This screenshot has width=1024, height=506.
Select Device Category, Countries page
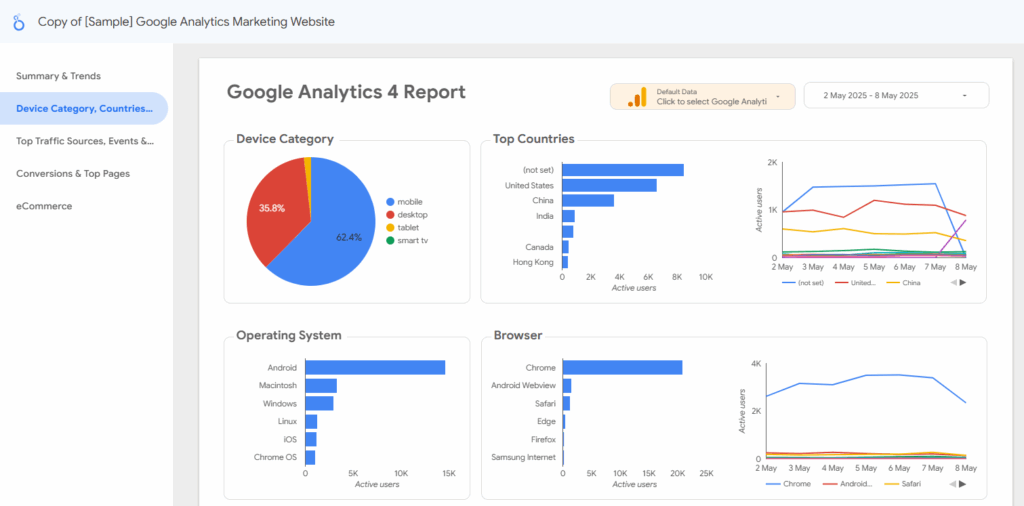[x=84, y=108]
